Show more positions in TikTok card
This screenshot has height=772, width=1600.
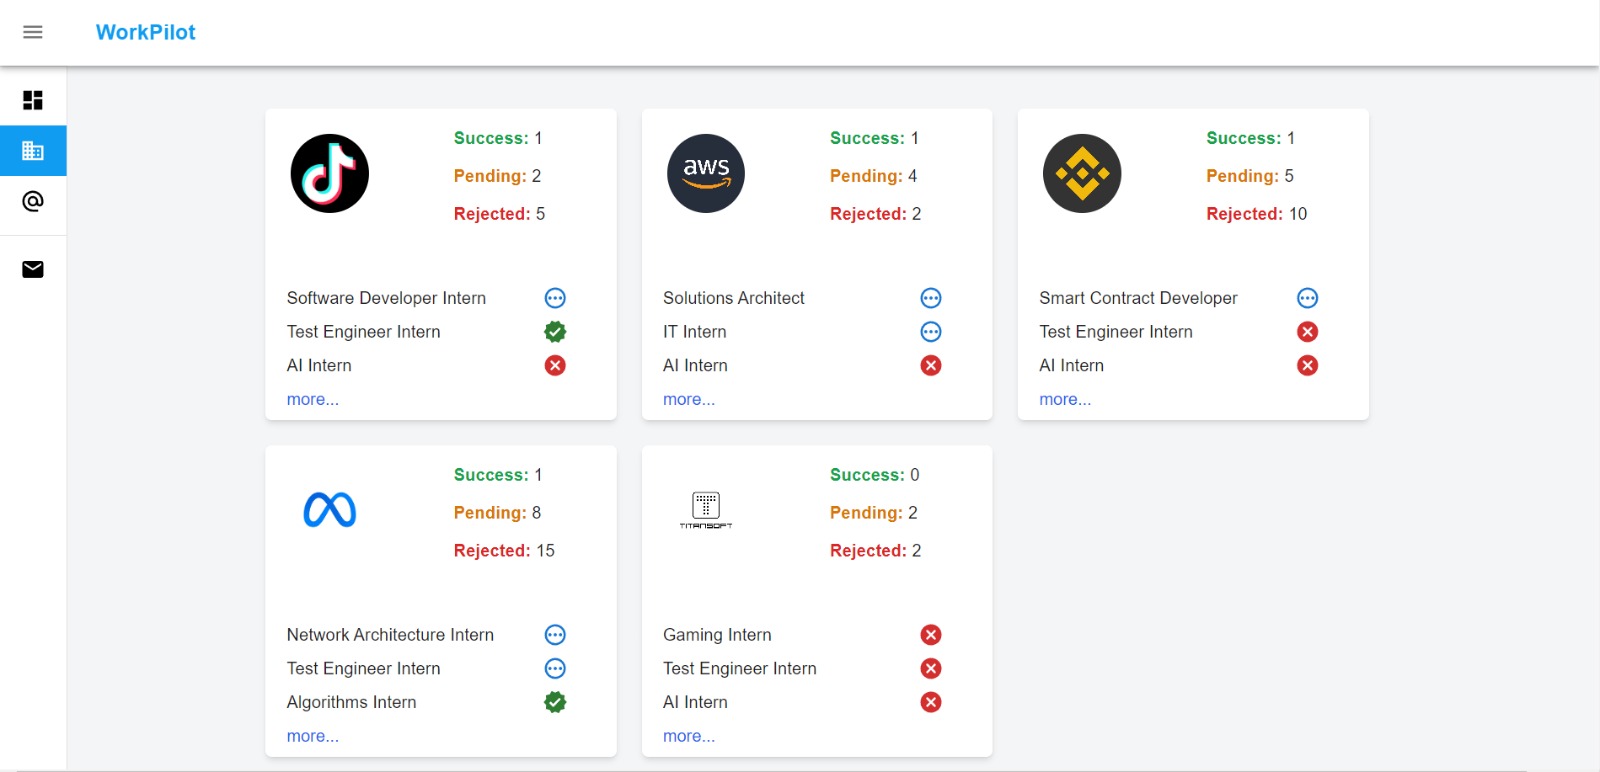pos(313,399)
